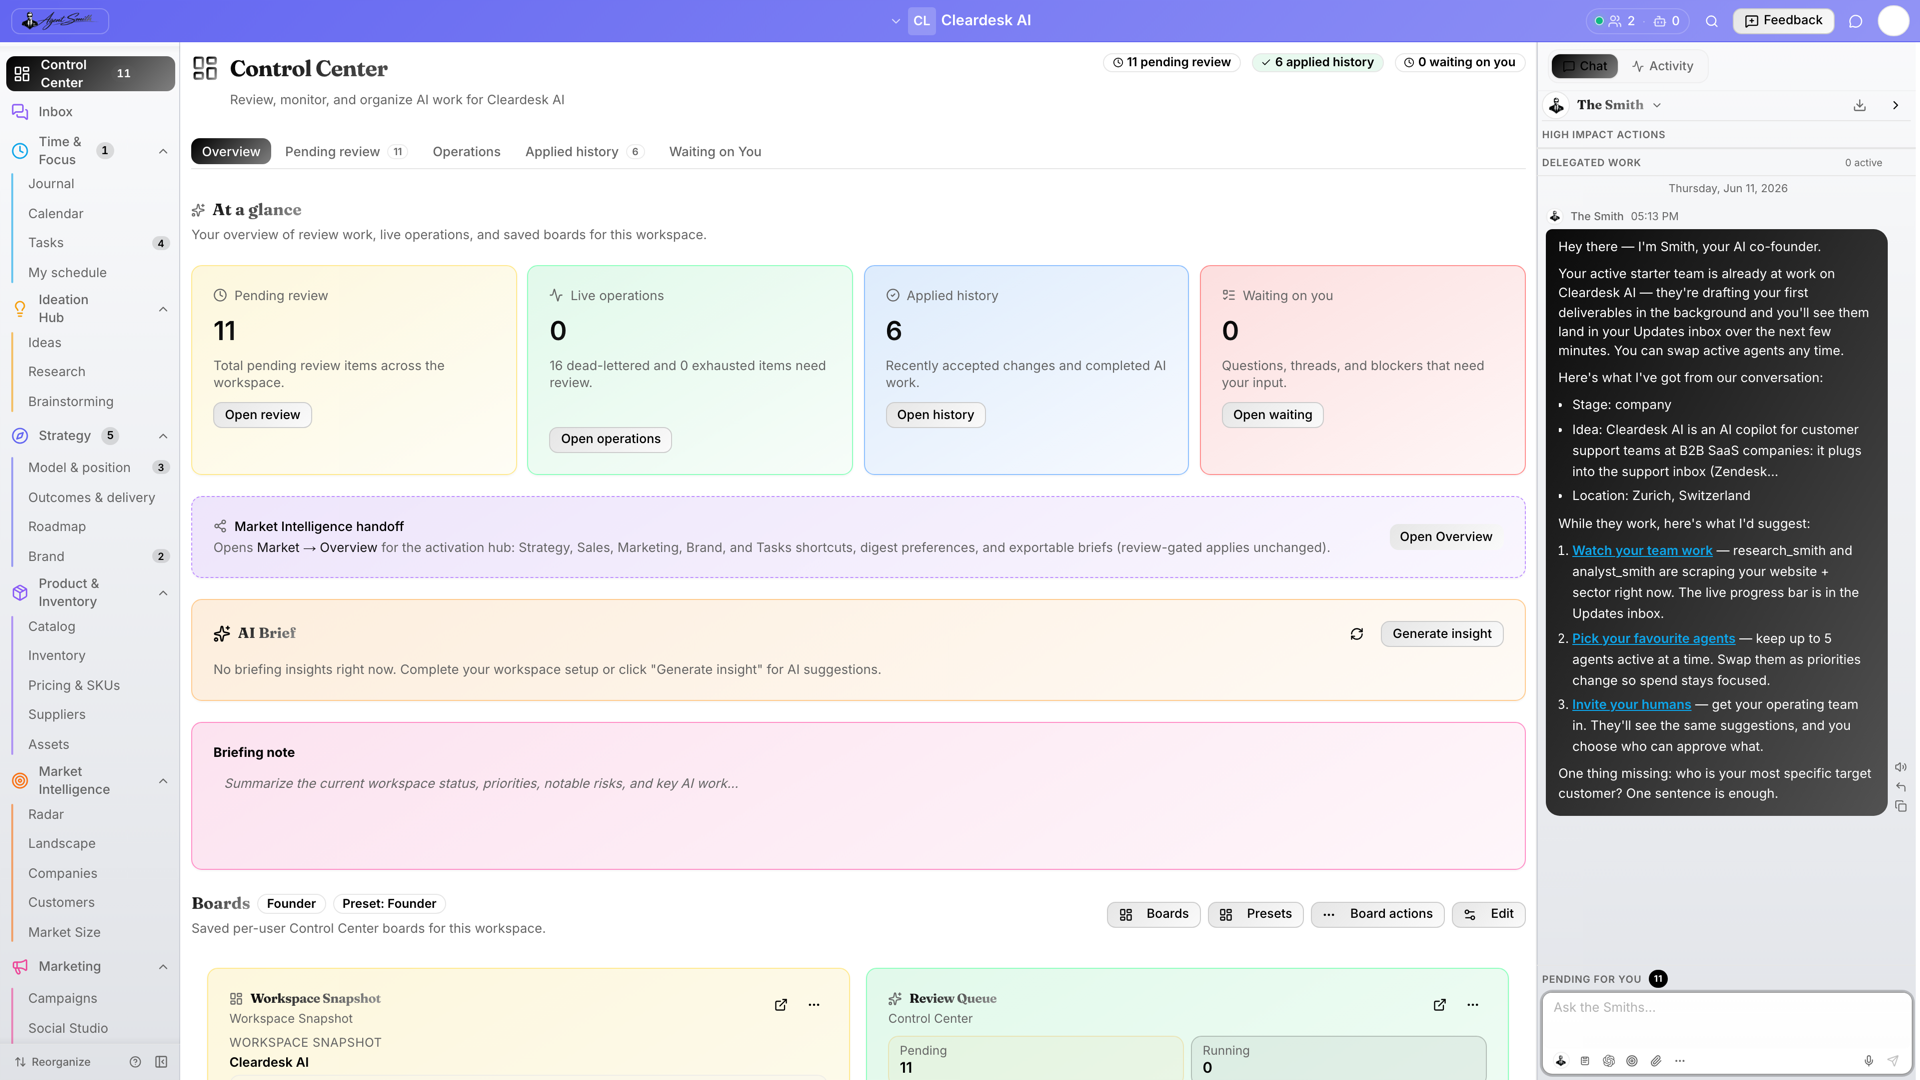The height and width of the screenshot is (1080, 1920).
Task: Reply to the Smith message with reply icon
Action: pyautogui.click(x=1901, y=787)
